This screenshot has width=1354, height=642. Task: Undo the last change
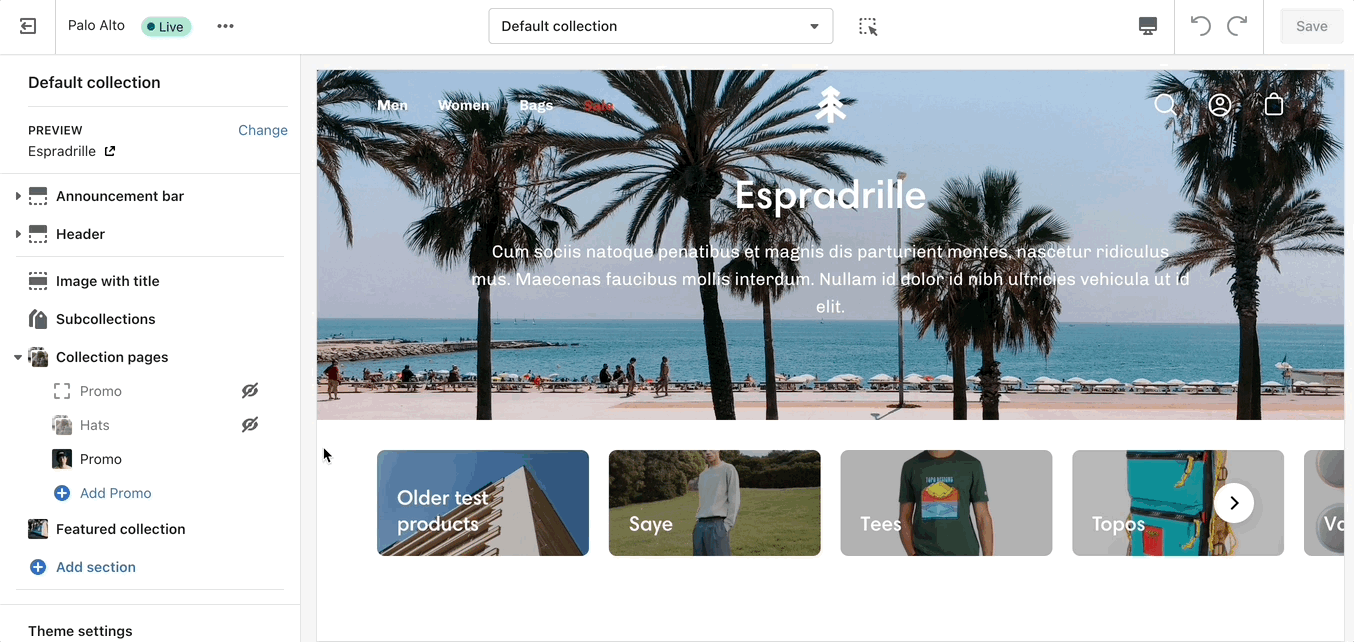tap(1200, 26)
